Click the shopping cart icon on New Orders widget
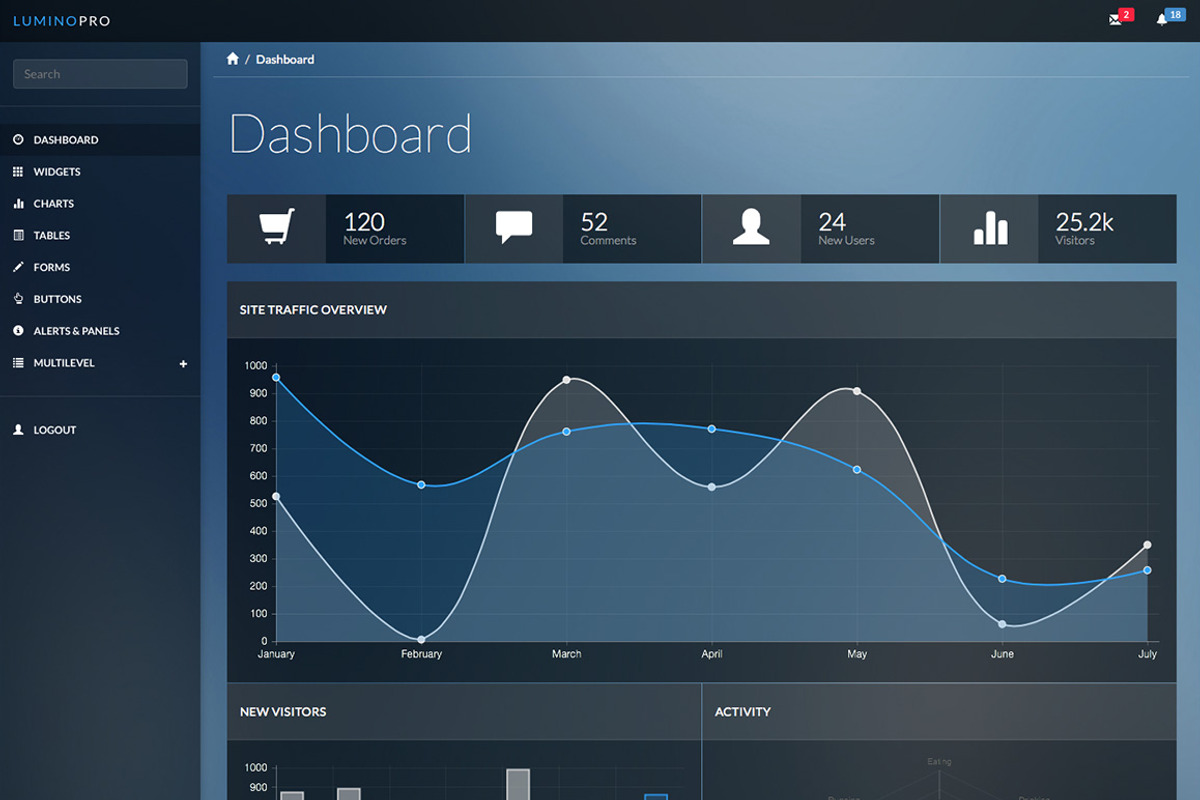 [x=277, y=224]
